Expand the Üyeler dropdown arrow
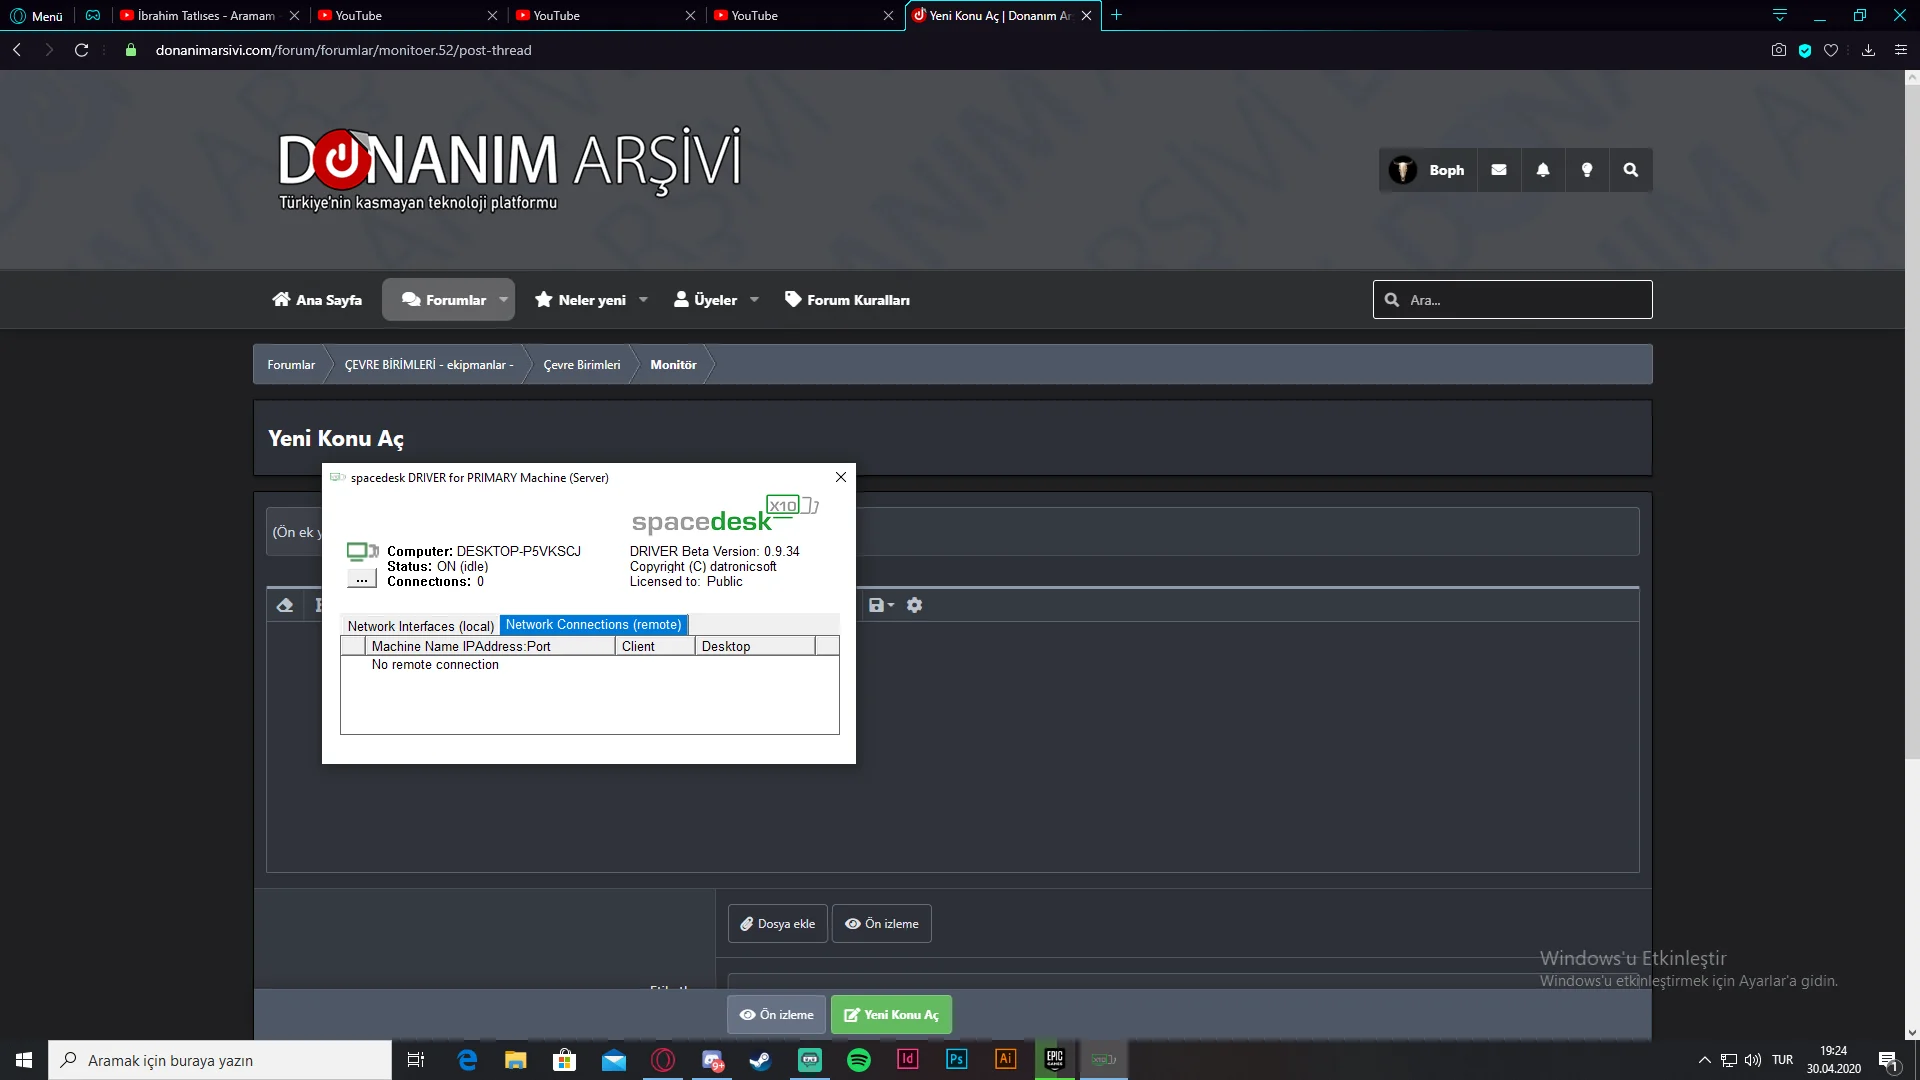1920x1080 pixels. pos(754,300)
